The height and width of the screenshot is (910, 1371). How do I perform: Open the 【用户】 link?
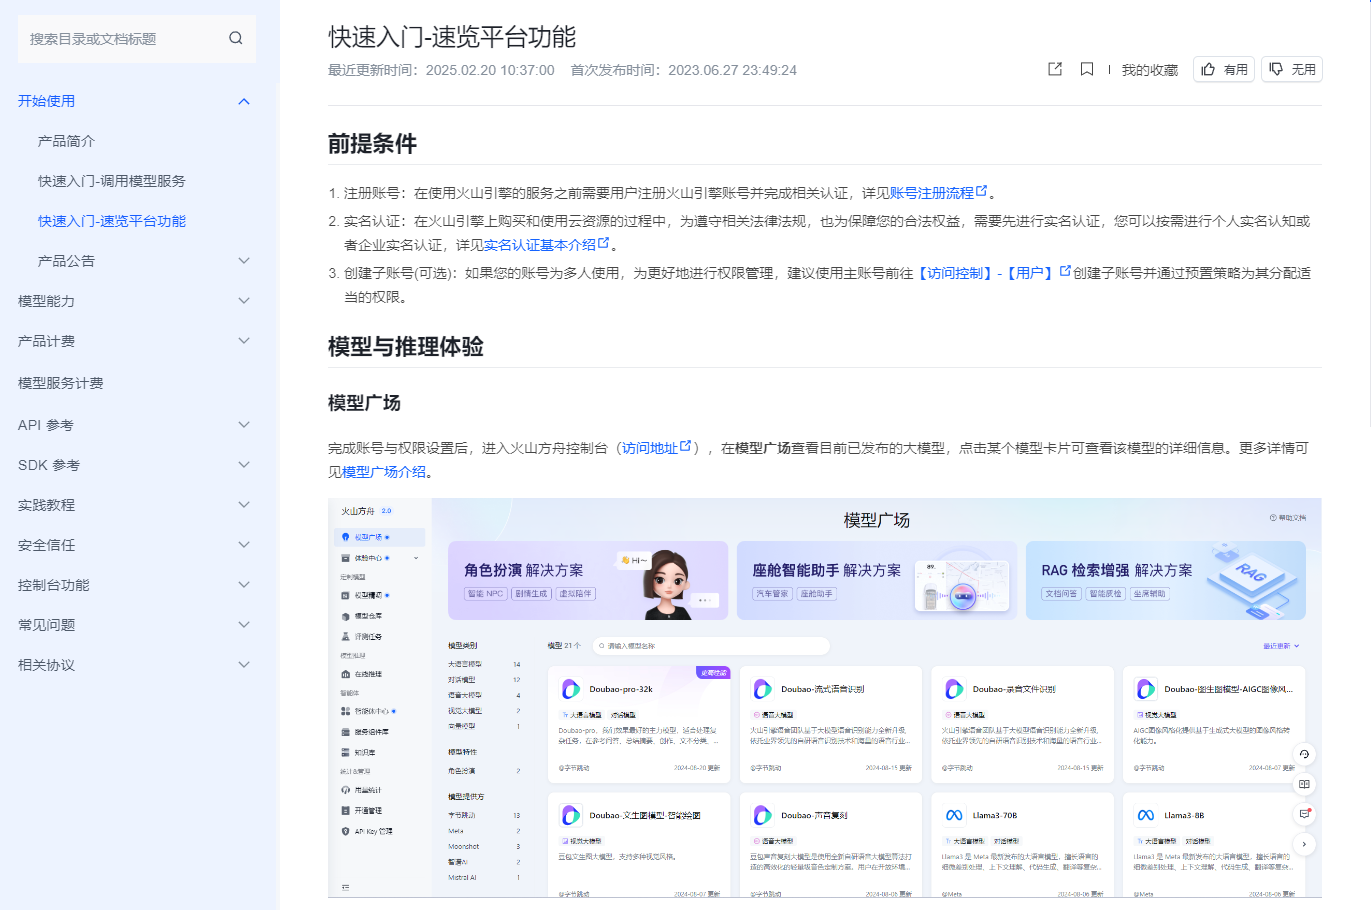1036,273
